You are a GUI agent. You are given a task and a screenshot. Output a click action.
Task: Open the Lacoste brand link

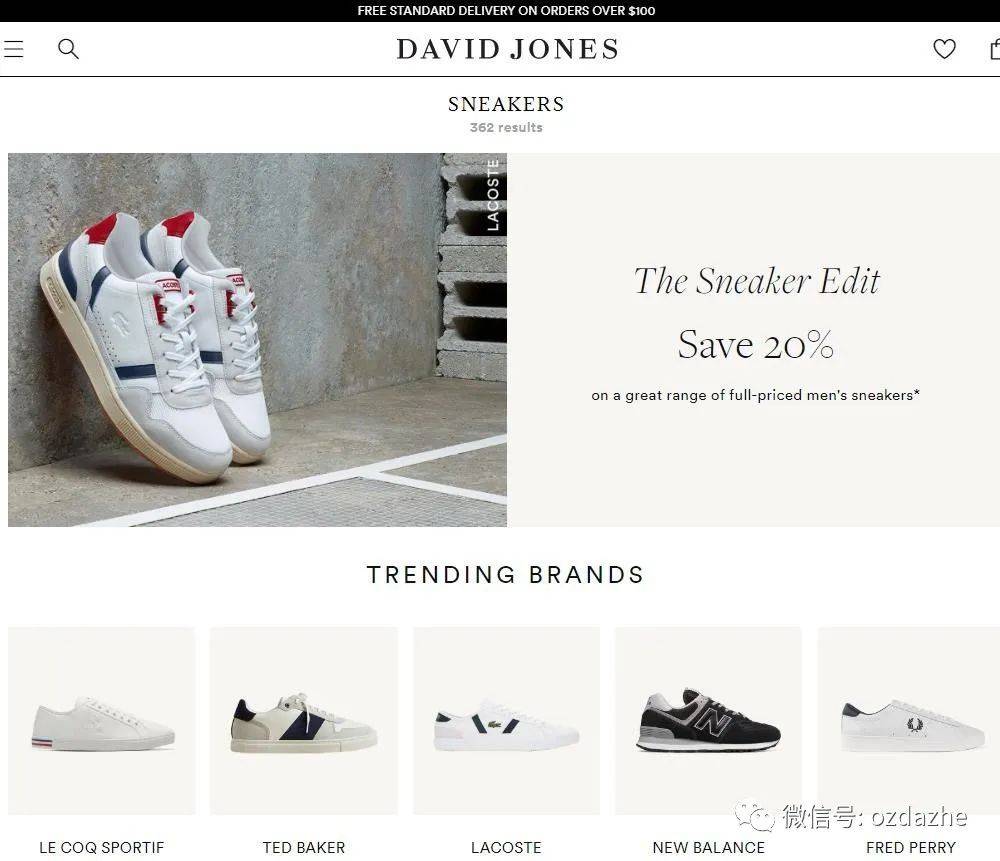tap(506, 848)
